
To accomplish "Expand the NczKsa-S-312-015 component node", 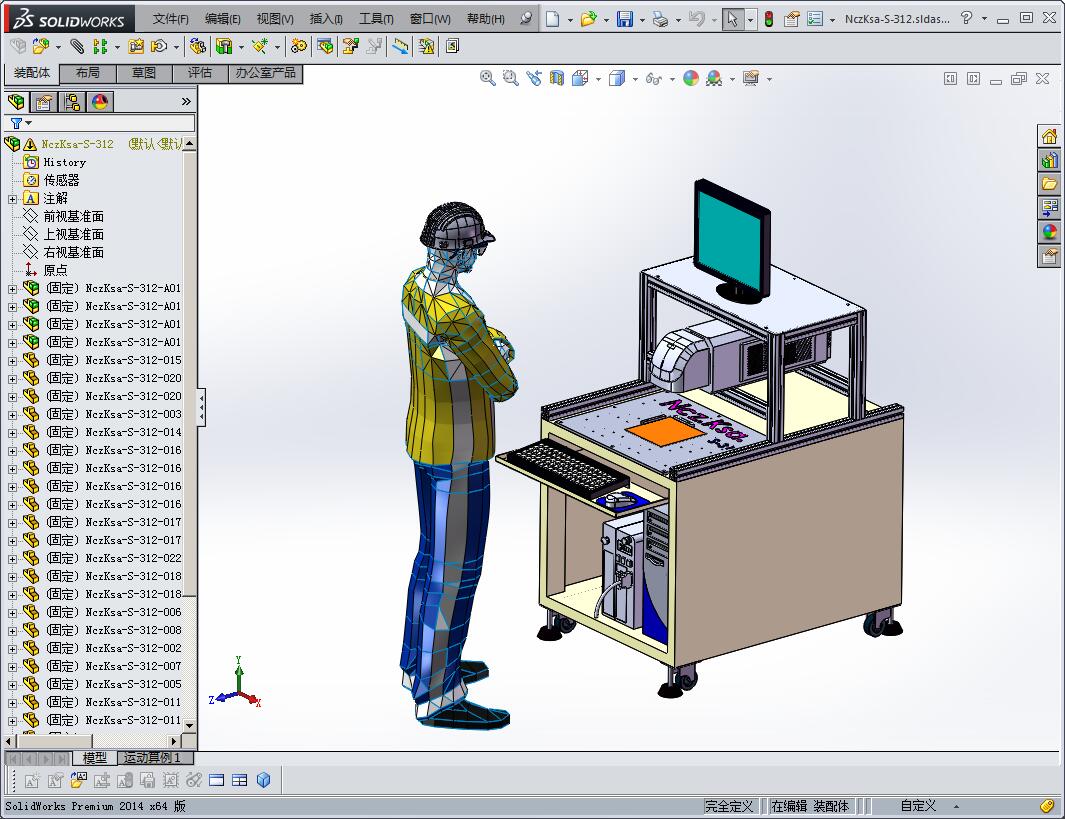I will [12, 361].
